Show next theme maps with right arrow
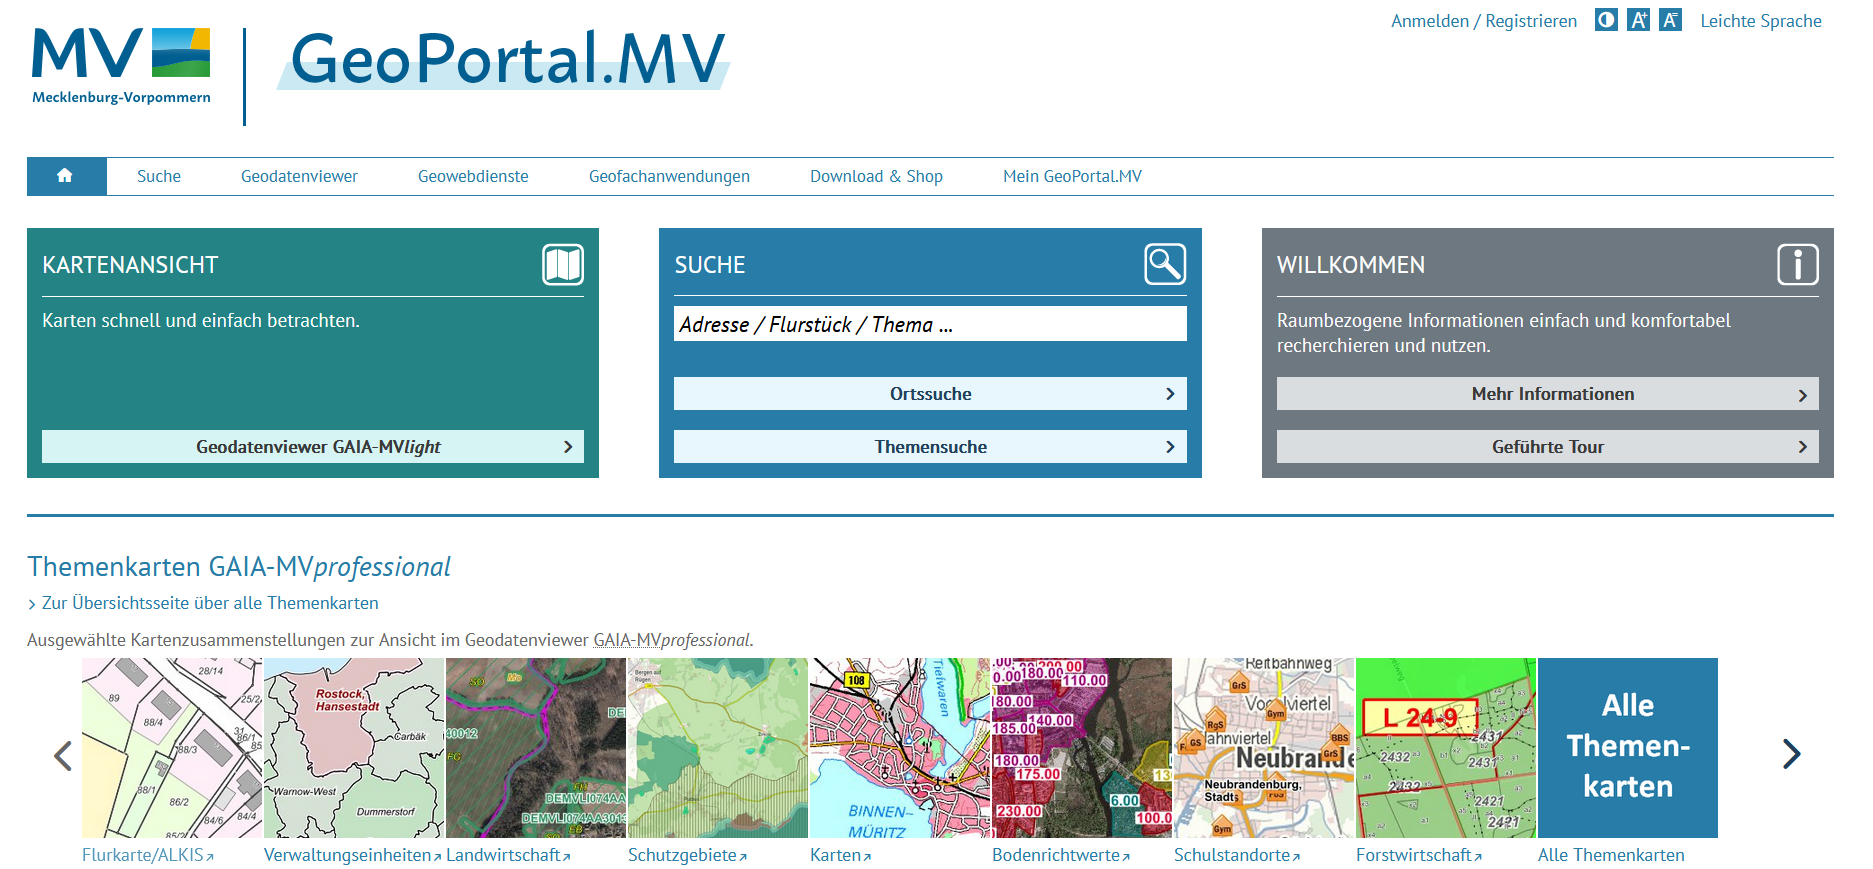This screenshot has height=869, width=1873. point(1791,754)
